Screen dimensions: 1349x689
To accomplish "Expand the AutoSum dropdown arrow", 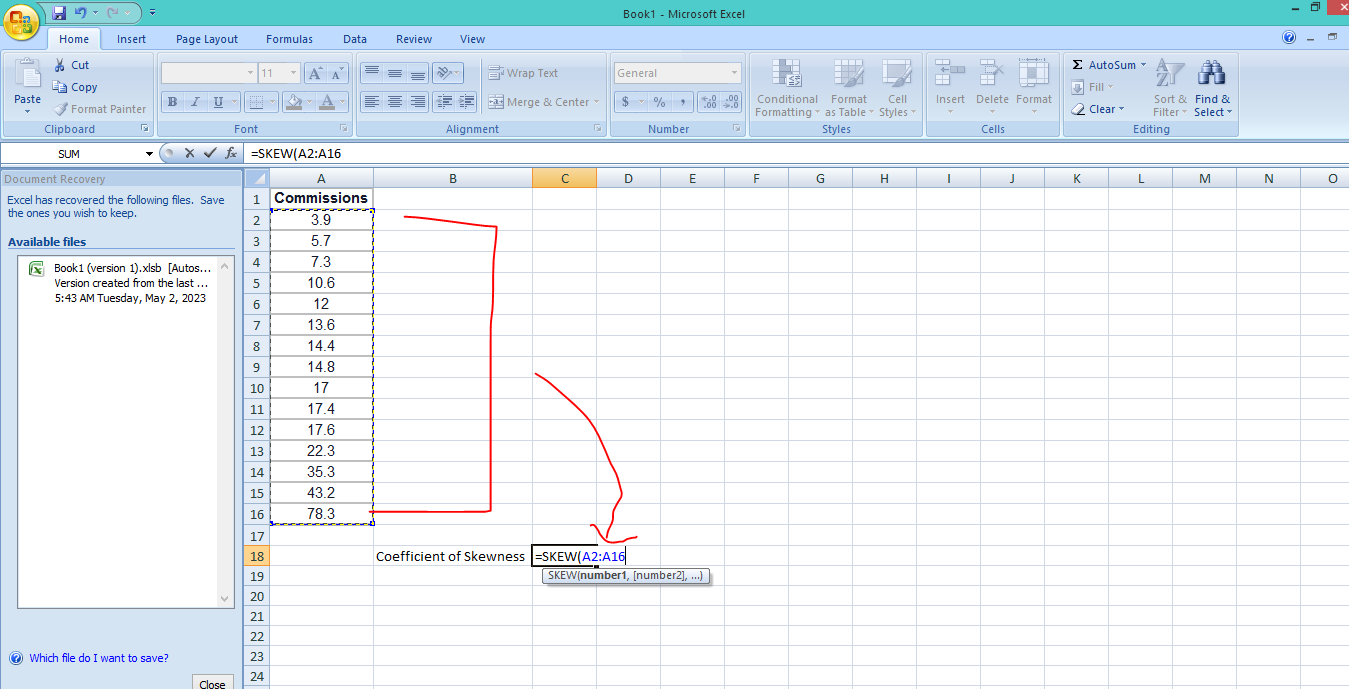I will coord(1143,65).
